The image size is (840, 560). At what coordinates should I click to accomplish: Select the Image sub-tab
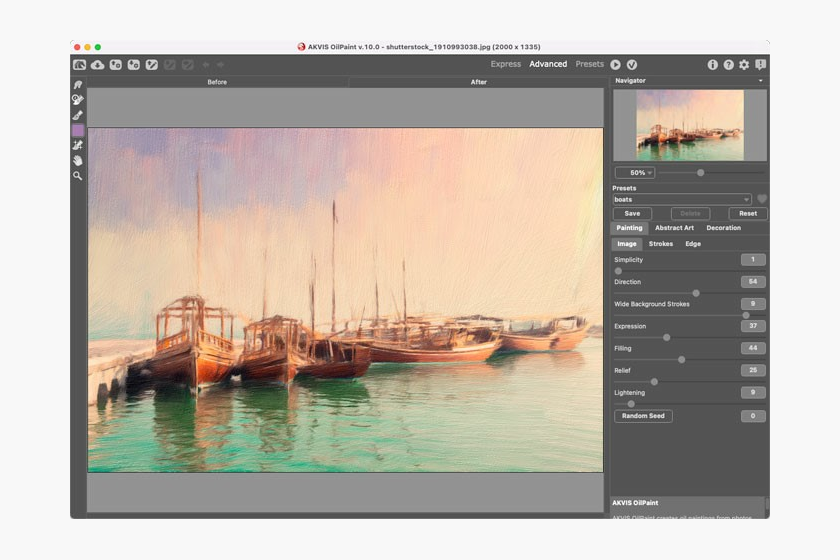627,244
